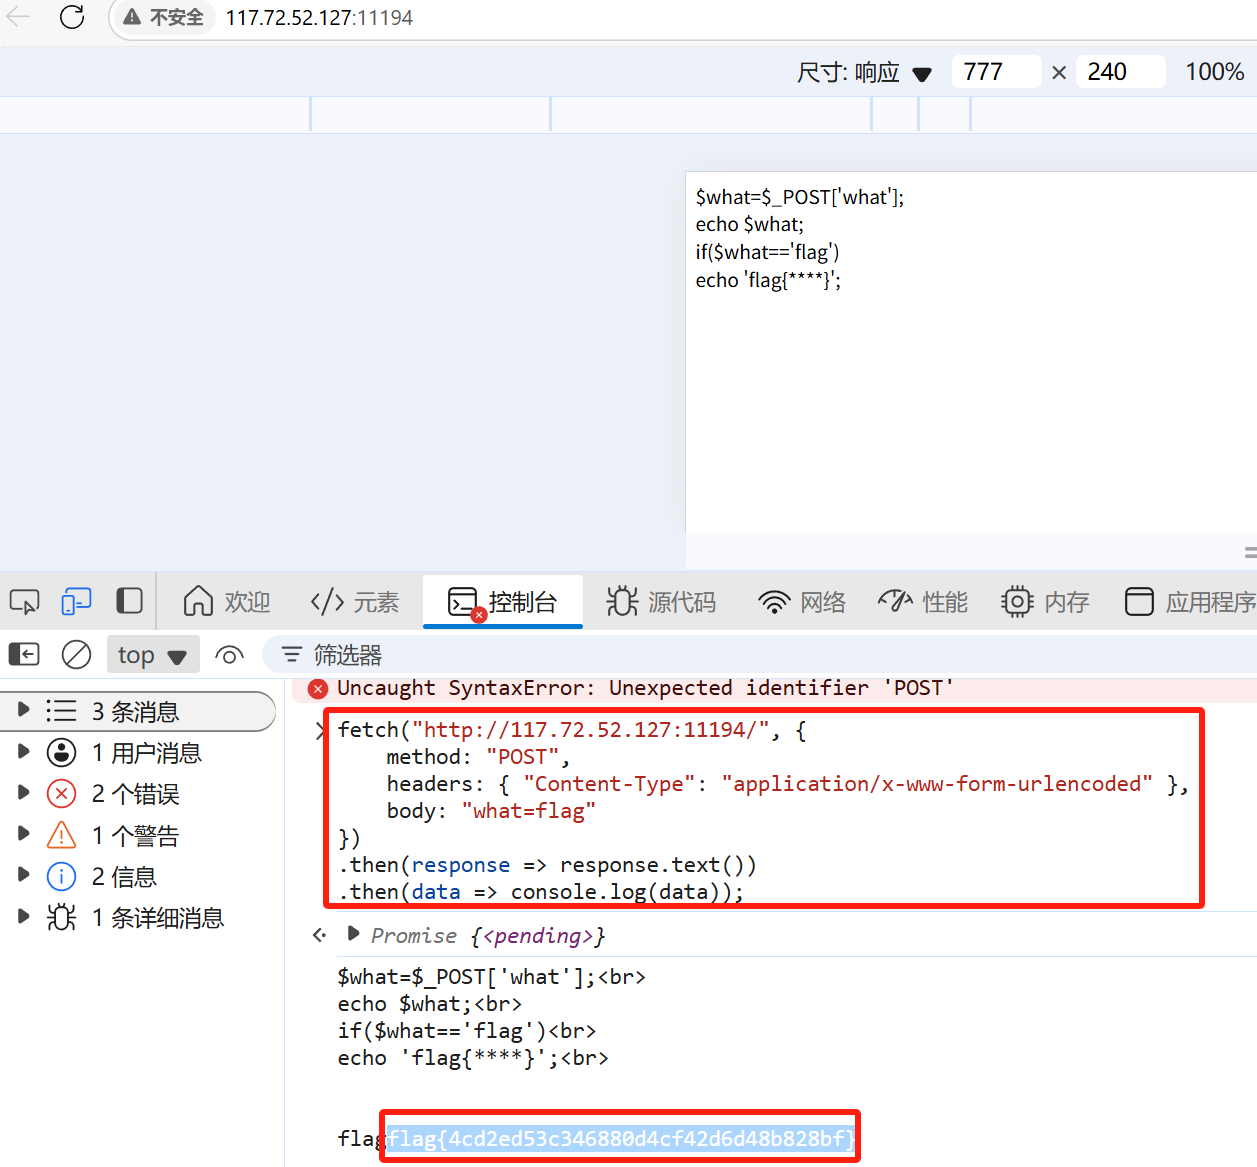Select the inspect element cursor tool
1257x1167 pixels.
(x=24, y=601)
